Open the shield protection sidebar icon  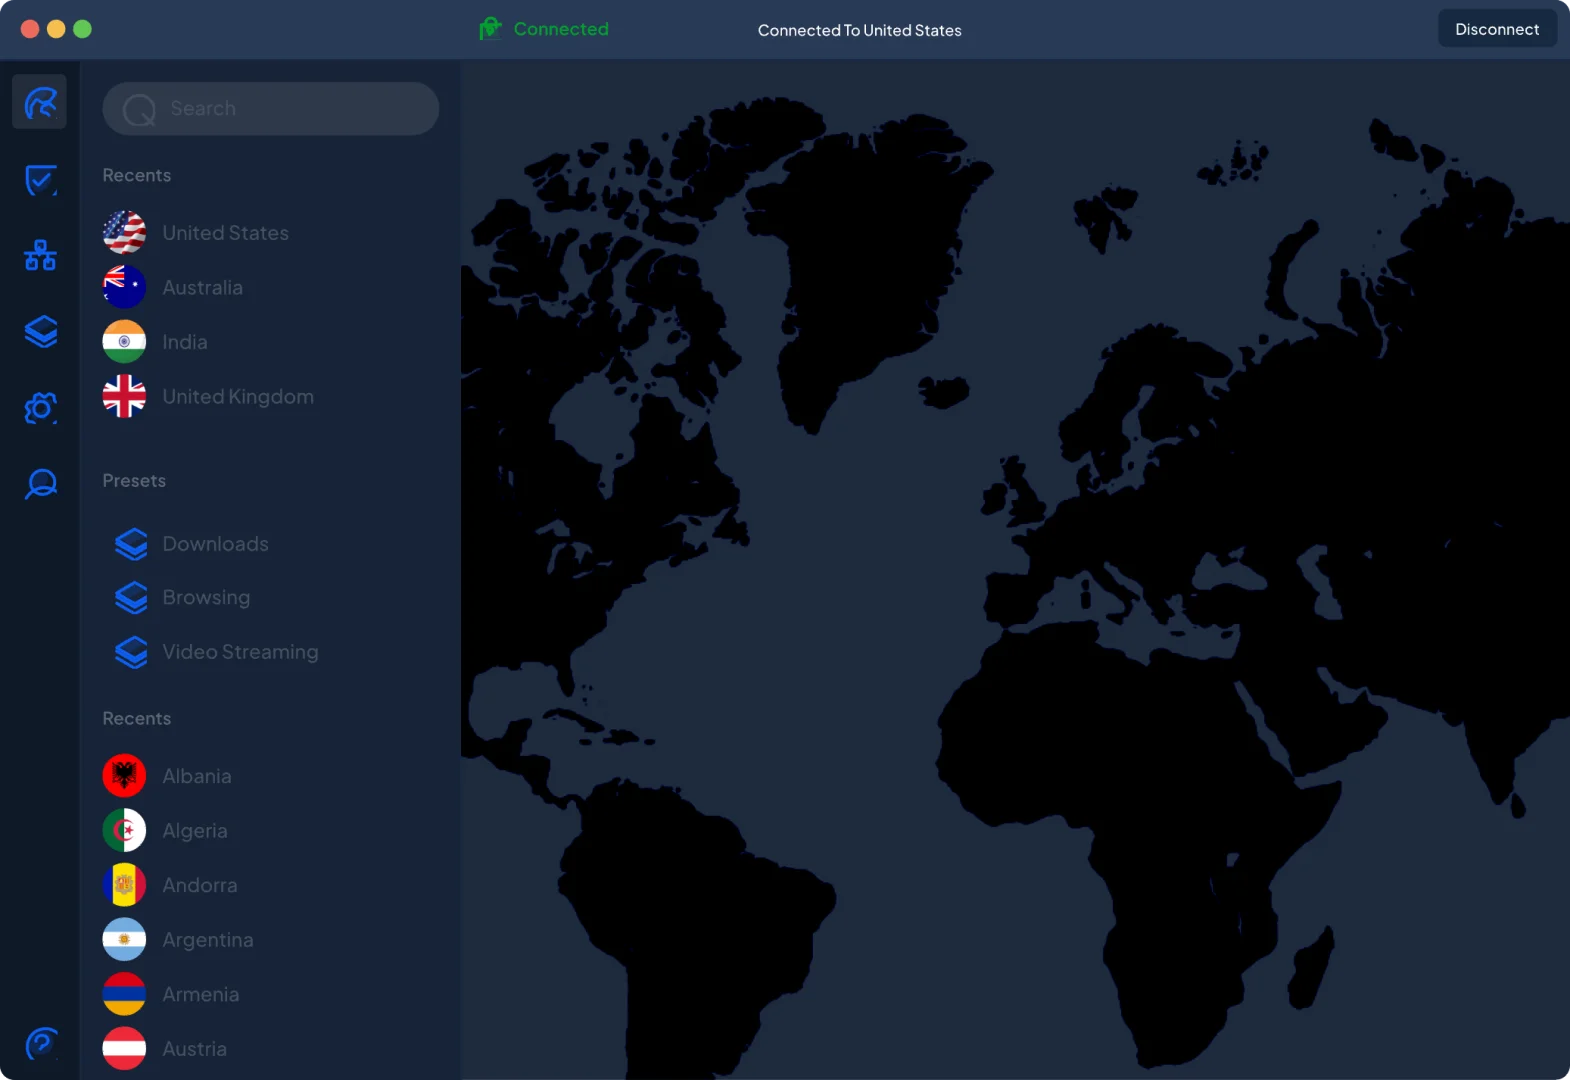(40, 180)
